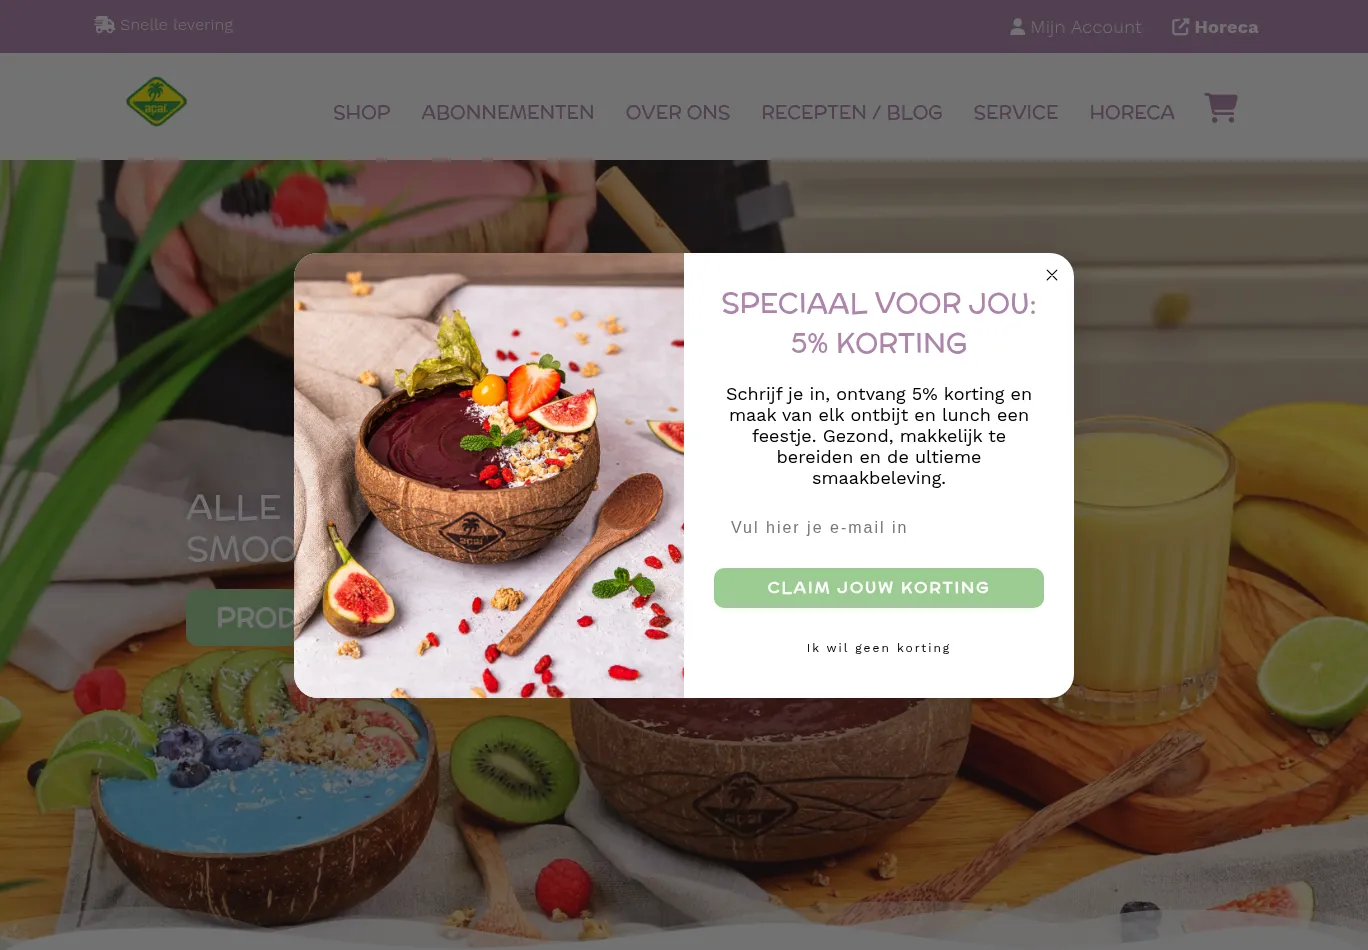The height and width of the screenshot is (950, 1368).
Task: Open RECEPTEN / BLOG in the navigation
Action: click(851, 113)
